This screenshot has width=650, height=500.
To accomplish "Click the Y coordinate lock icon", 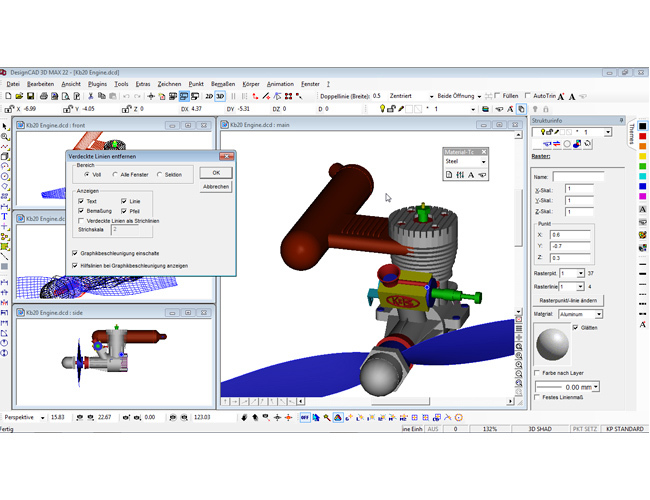I will click(68, 109).
